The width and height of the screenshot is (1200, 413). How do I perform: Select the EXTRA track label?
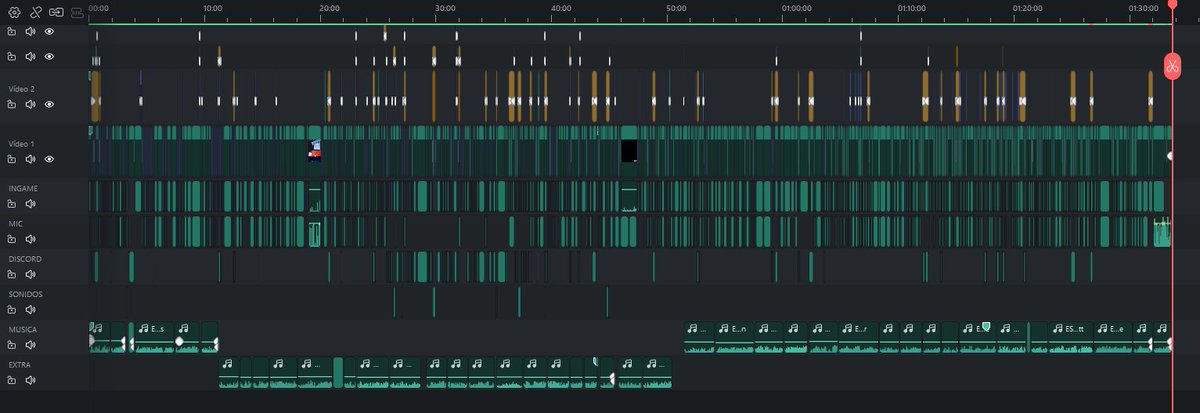[x=19, y=365]
